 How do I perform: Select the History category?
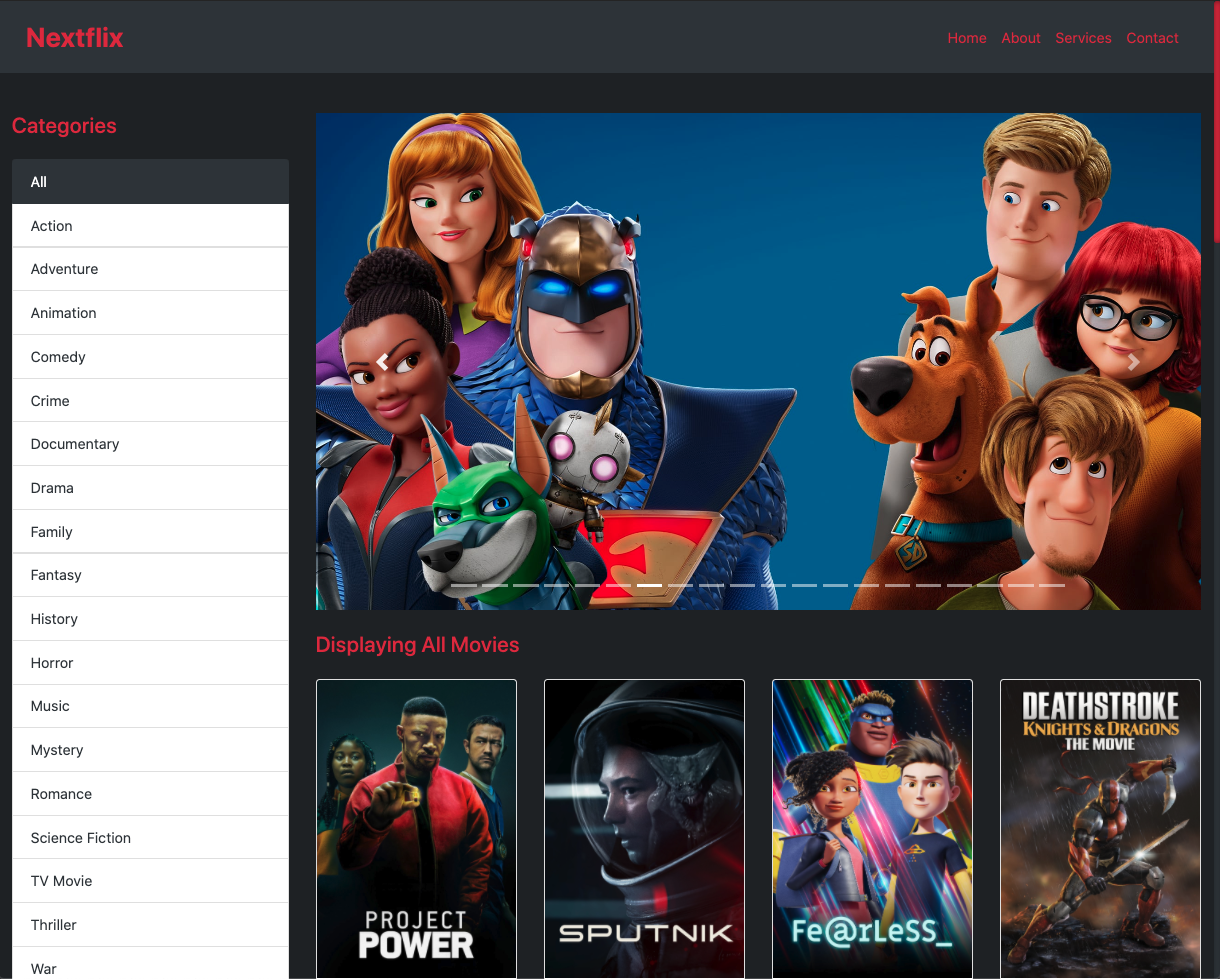coord(150,619)
